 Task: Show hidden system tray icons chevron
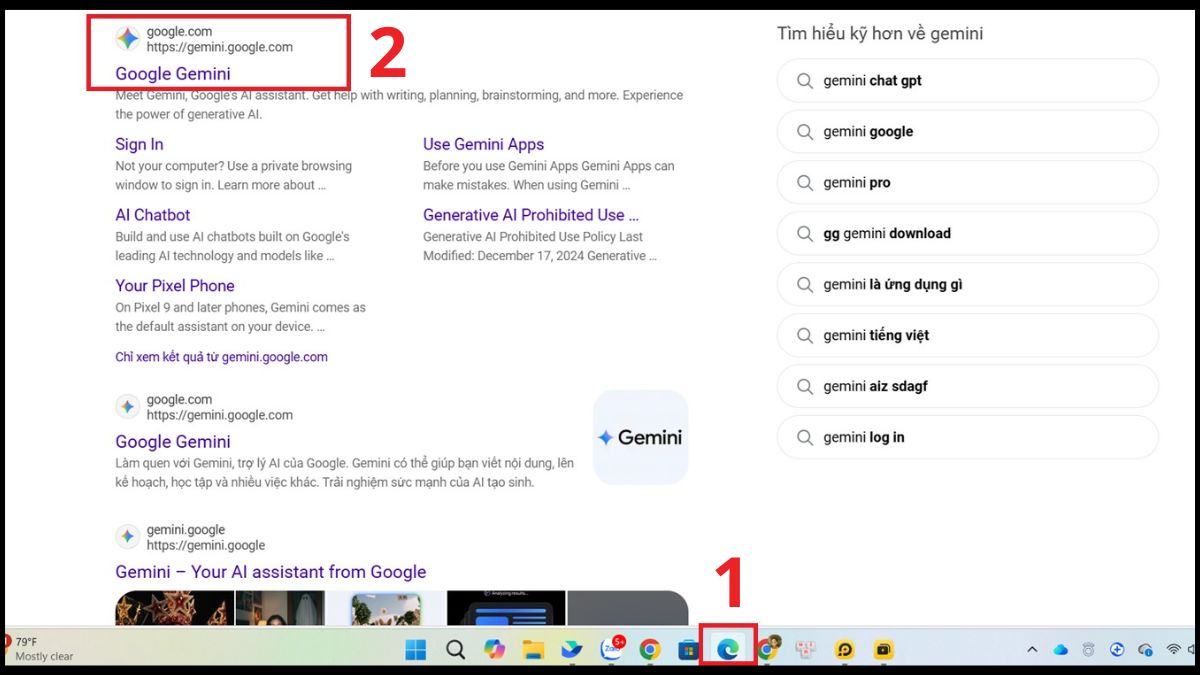[1032, 650]
